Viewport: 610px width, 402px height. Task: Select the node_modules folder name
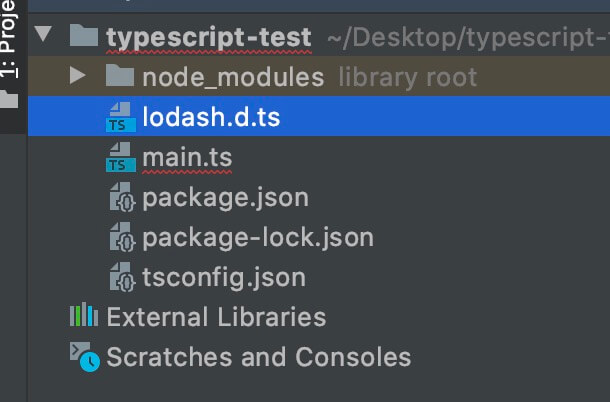[x=232, y=76]
